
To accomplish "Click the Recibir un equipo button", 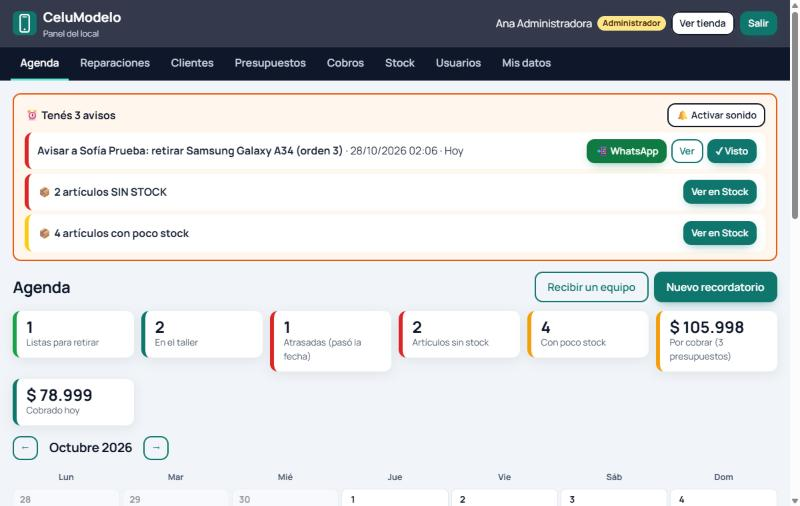I will point(591,287).
